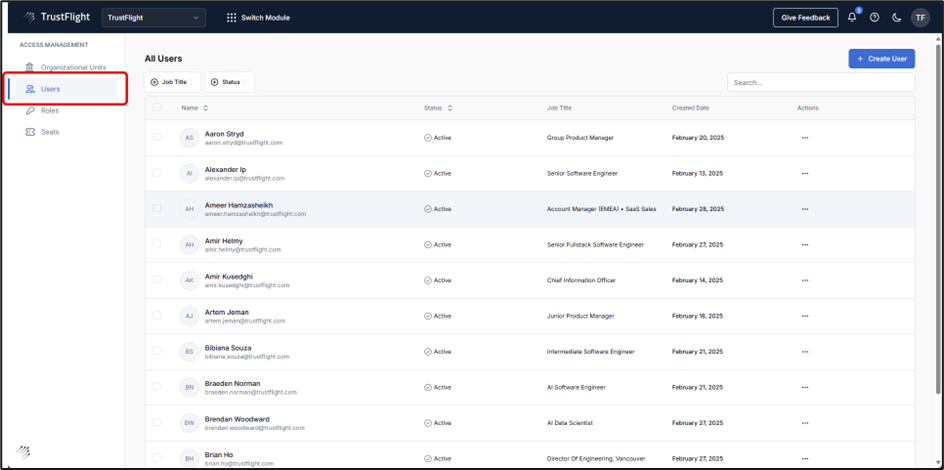
Task: Click the BS avatar for Bibiana Souza
Action: tap(189, 351)
